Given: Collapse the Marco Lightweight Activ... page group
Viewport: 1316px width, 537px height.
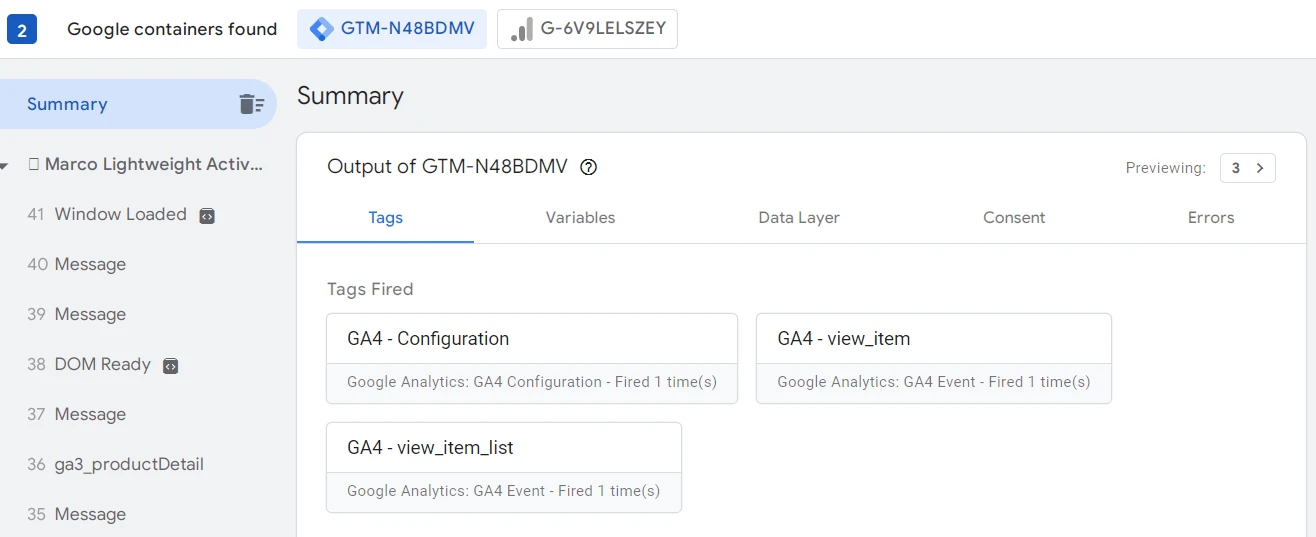Looking at the screenshot, I should tap(4, 165).
